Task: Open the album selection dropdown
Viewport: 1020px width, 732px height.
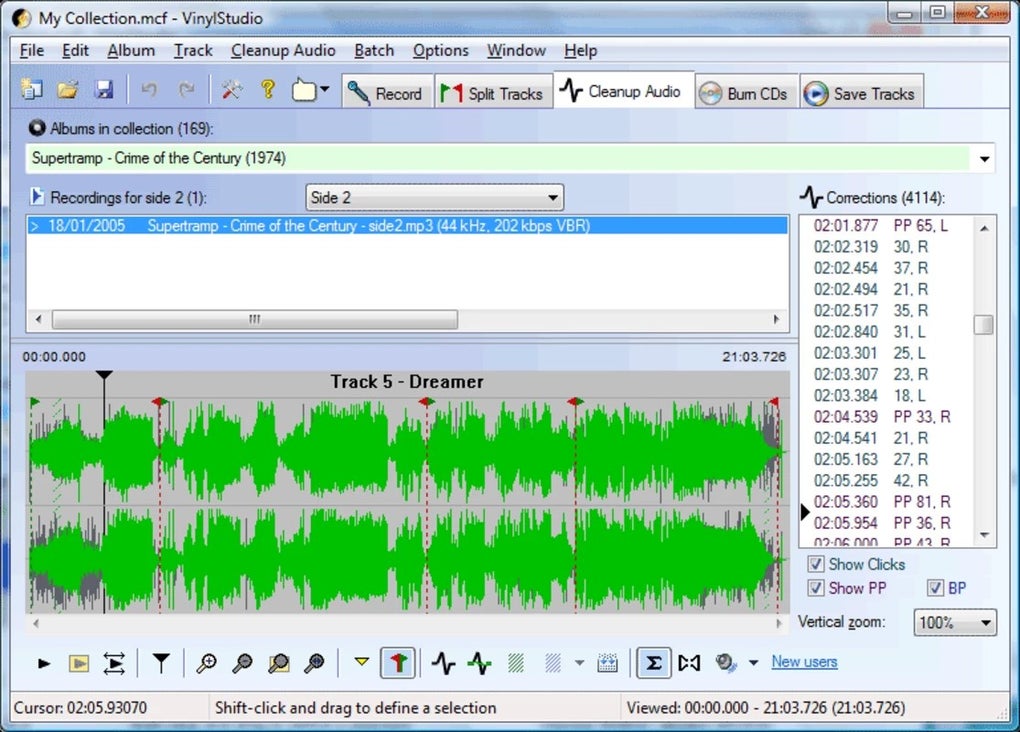Action: 983,158
